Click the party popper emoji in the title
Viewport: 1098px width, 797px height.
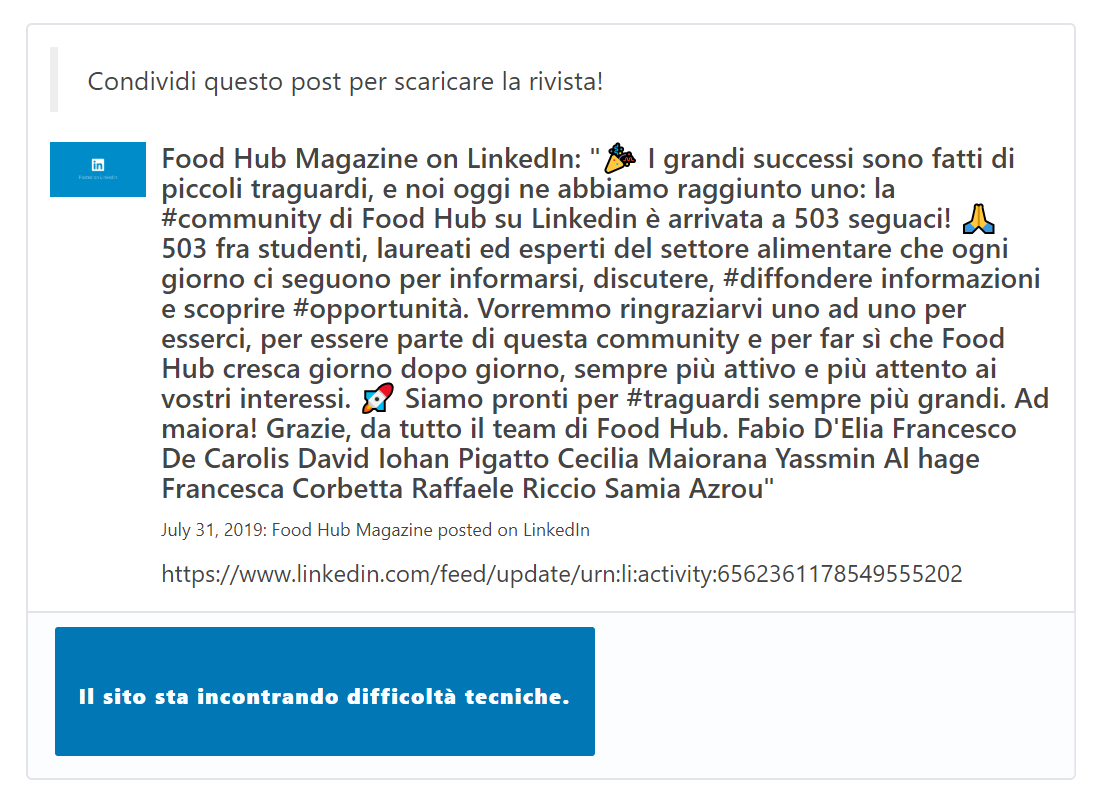620,158
